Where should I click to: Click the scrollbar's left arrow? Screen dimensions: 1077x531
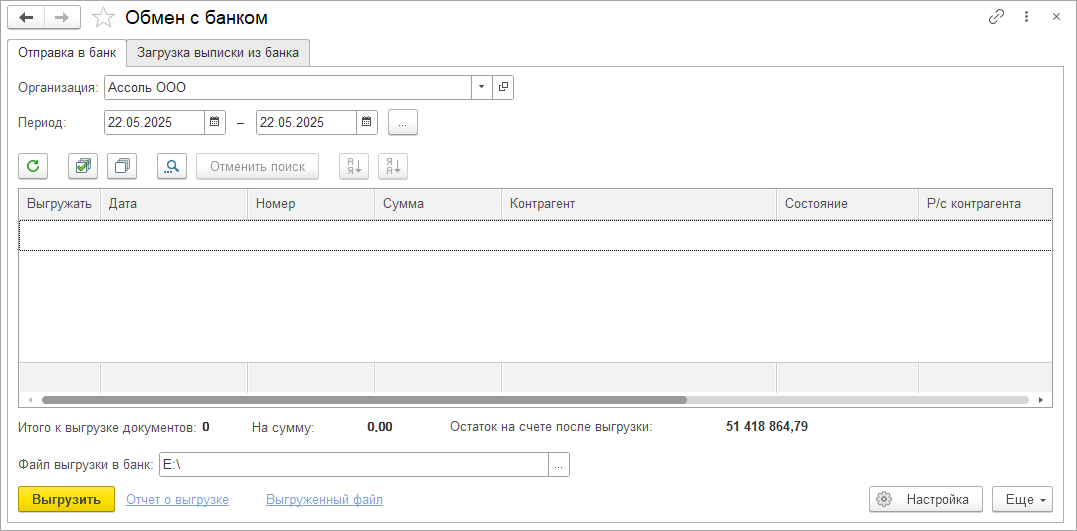click(x=30, y=399)
